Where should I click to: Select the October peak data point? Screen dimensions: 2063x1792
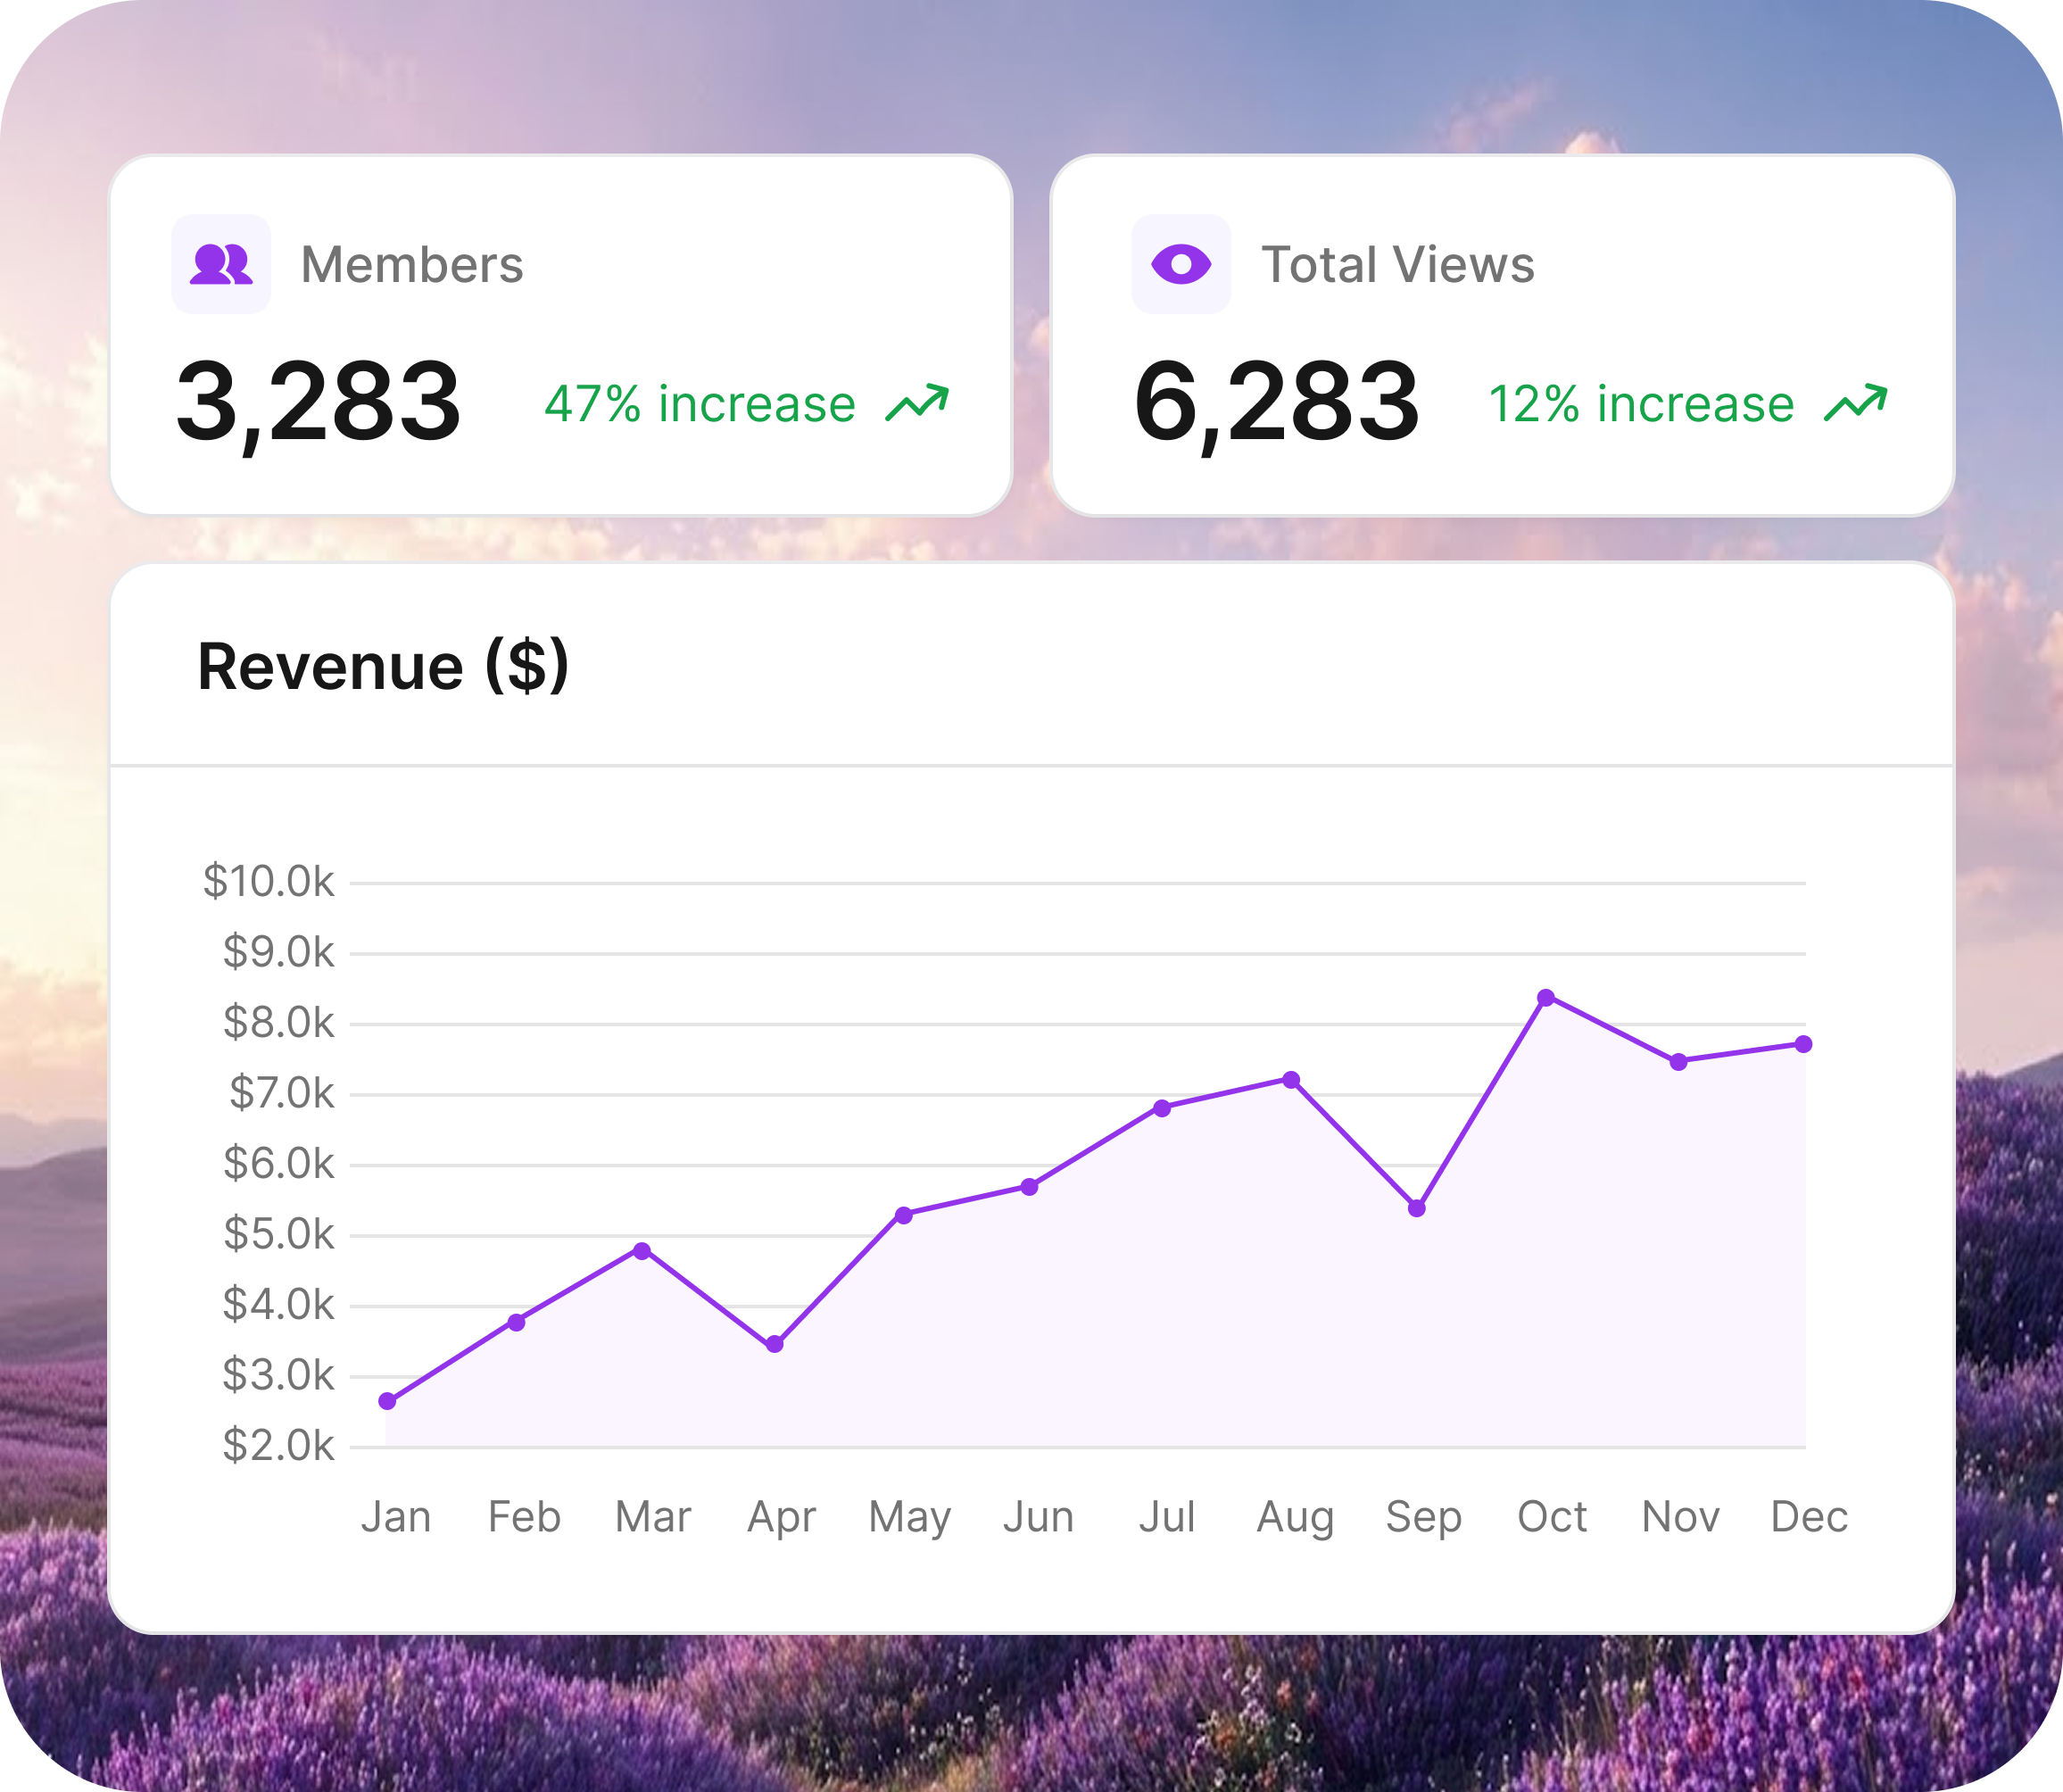click(1546, 997)
